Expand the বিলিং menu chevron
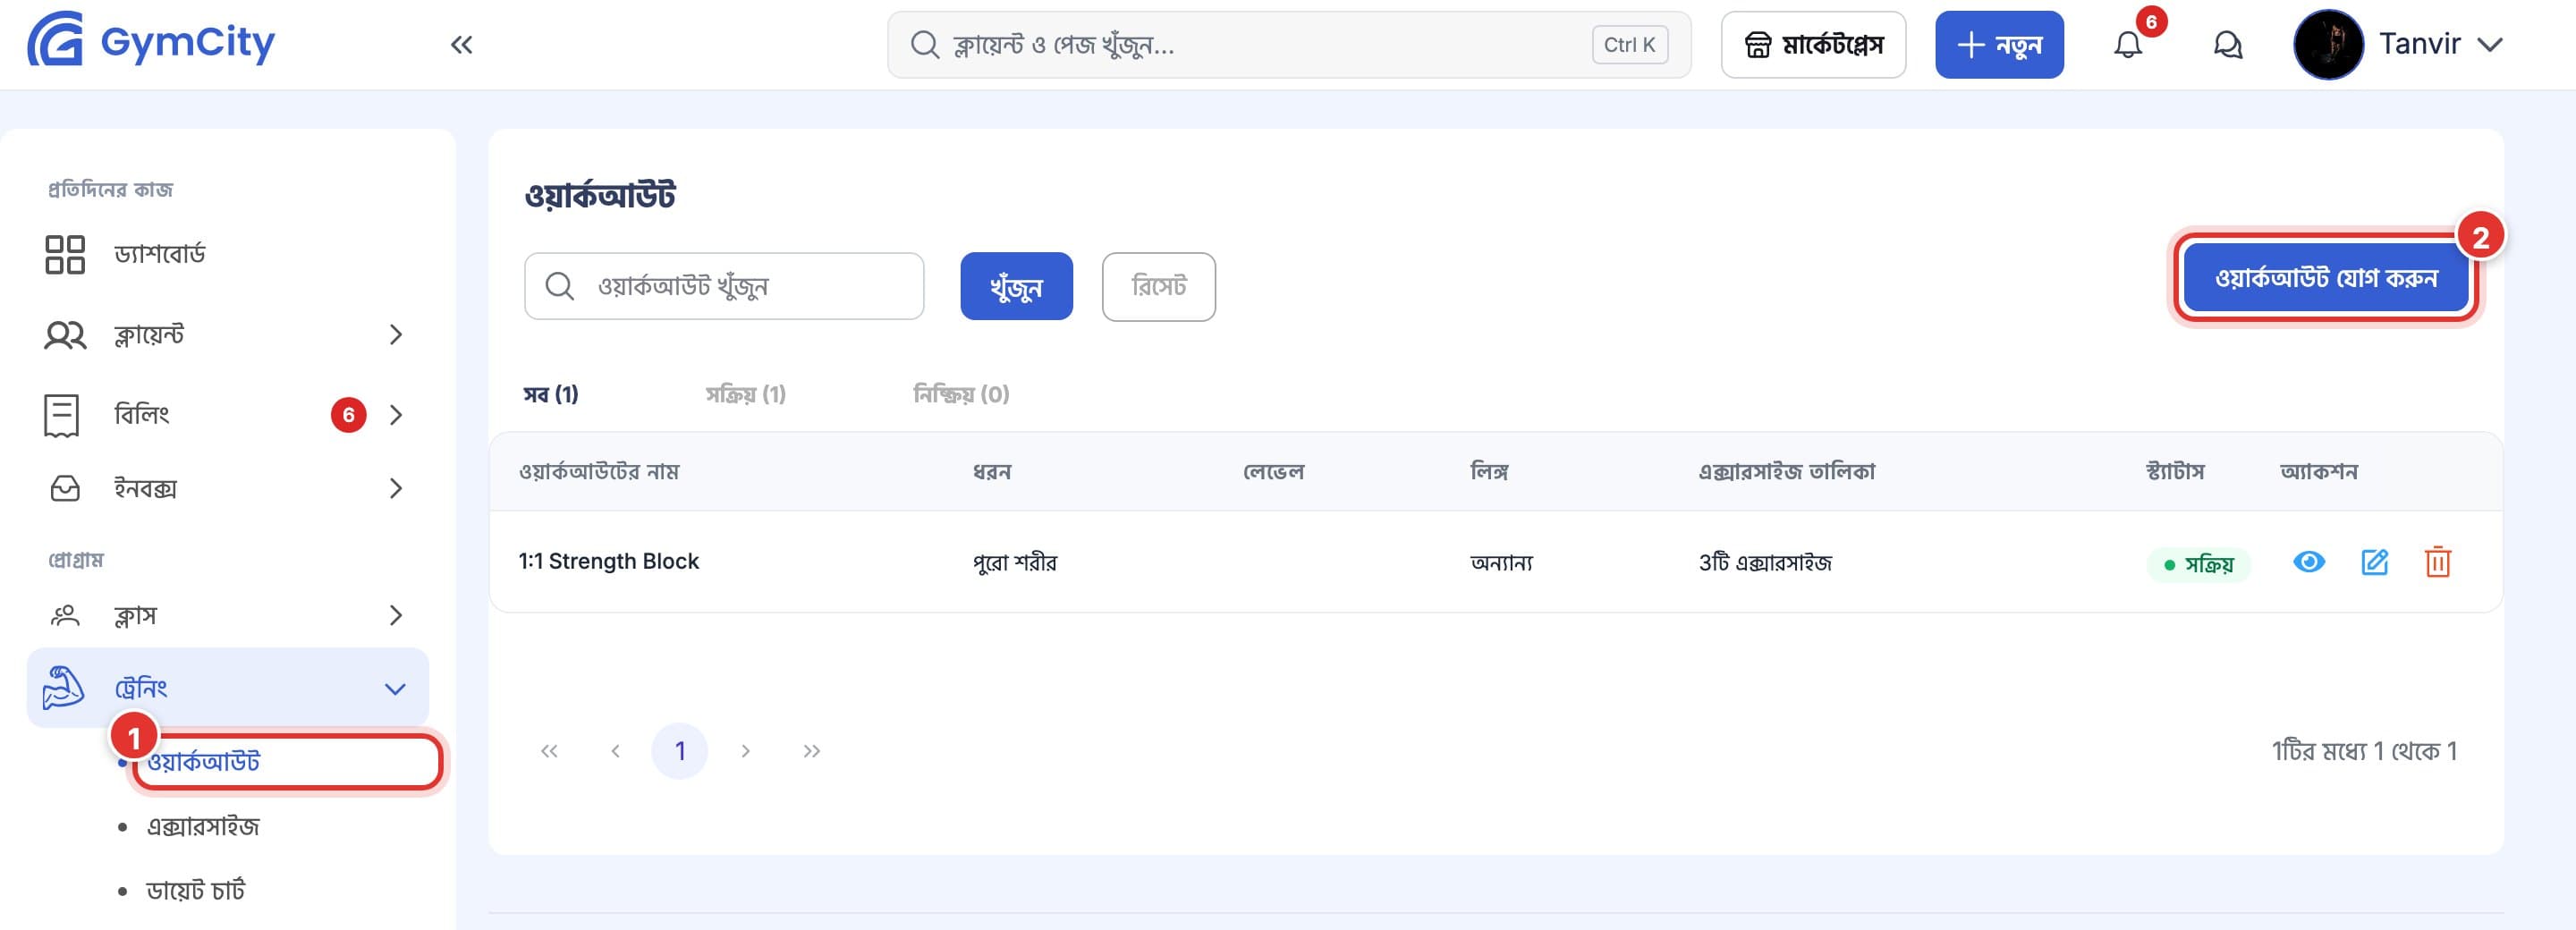Image resolution: width=2576 pixels, height=930 pixels. pos(396,415)
